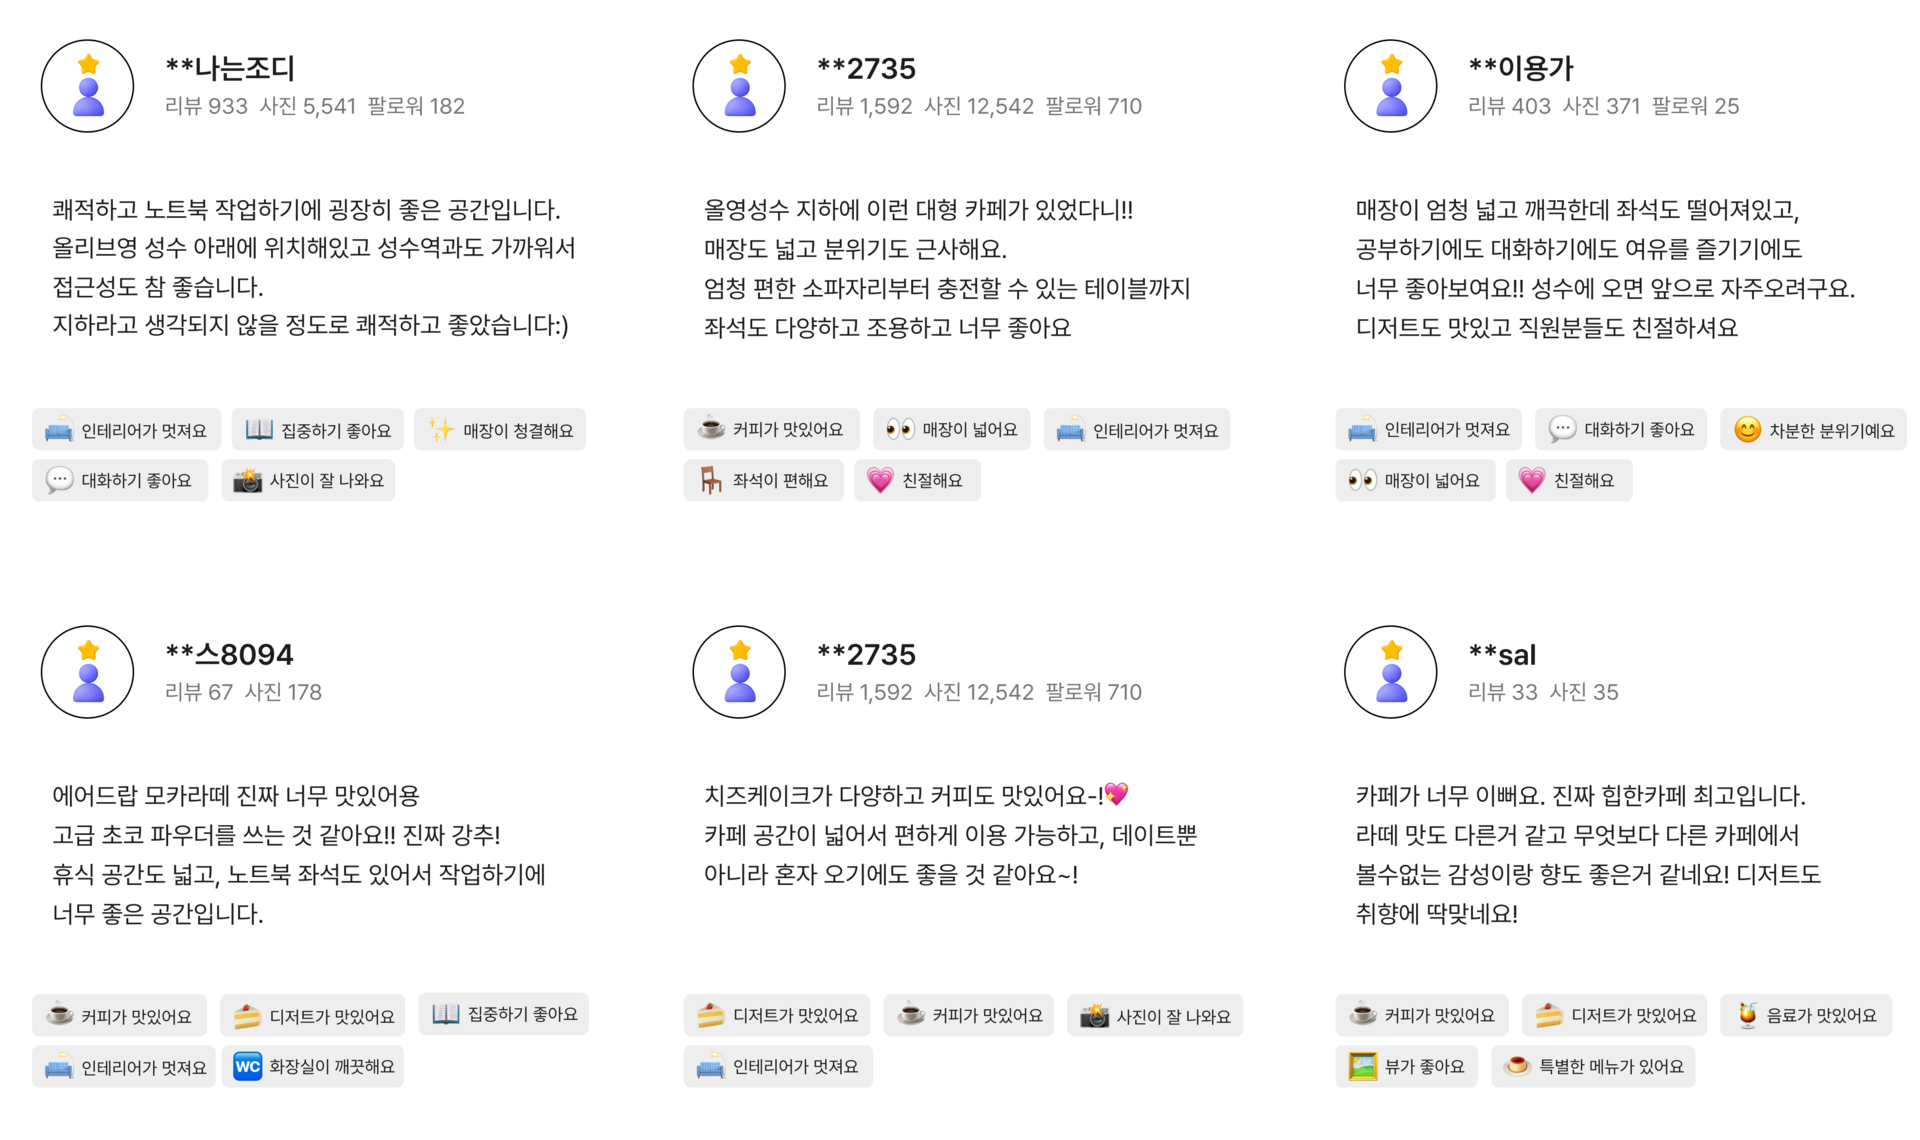
Task: Click the 특별한 메뉴가 있어요 tag
Action: tap(1593, 1067)
